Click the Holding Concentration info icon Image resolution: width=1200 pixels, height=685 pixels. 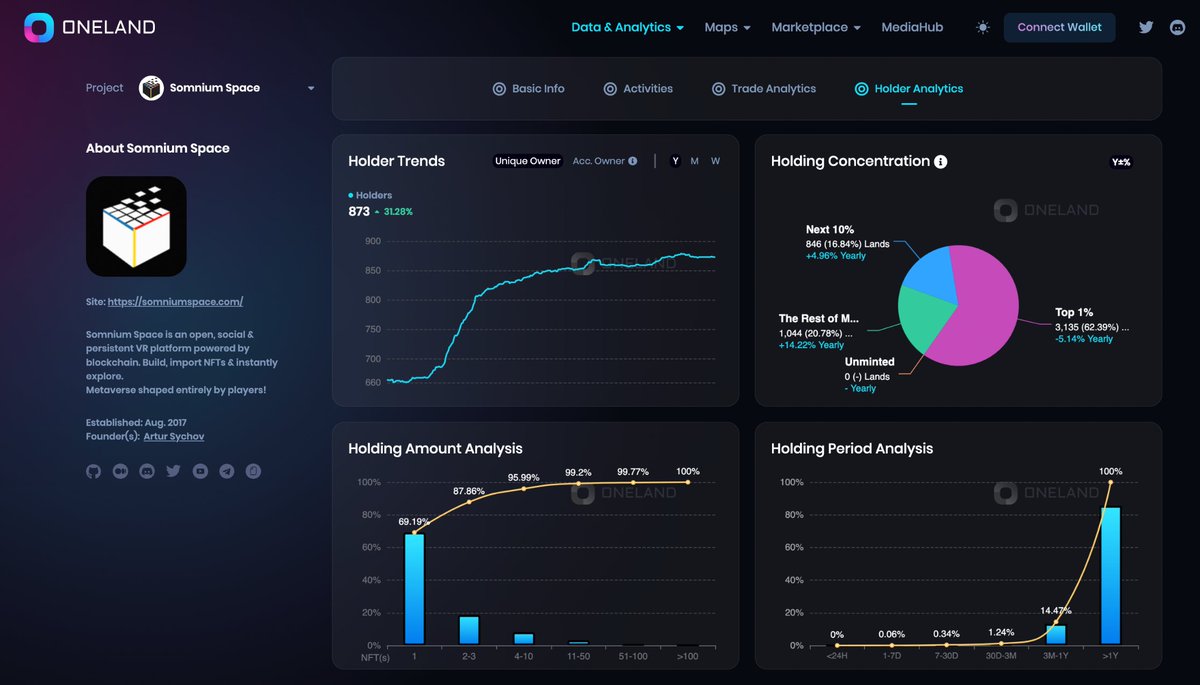[x=941, y=162]
